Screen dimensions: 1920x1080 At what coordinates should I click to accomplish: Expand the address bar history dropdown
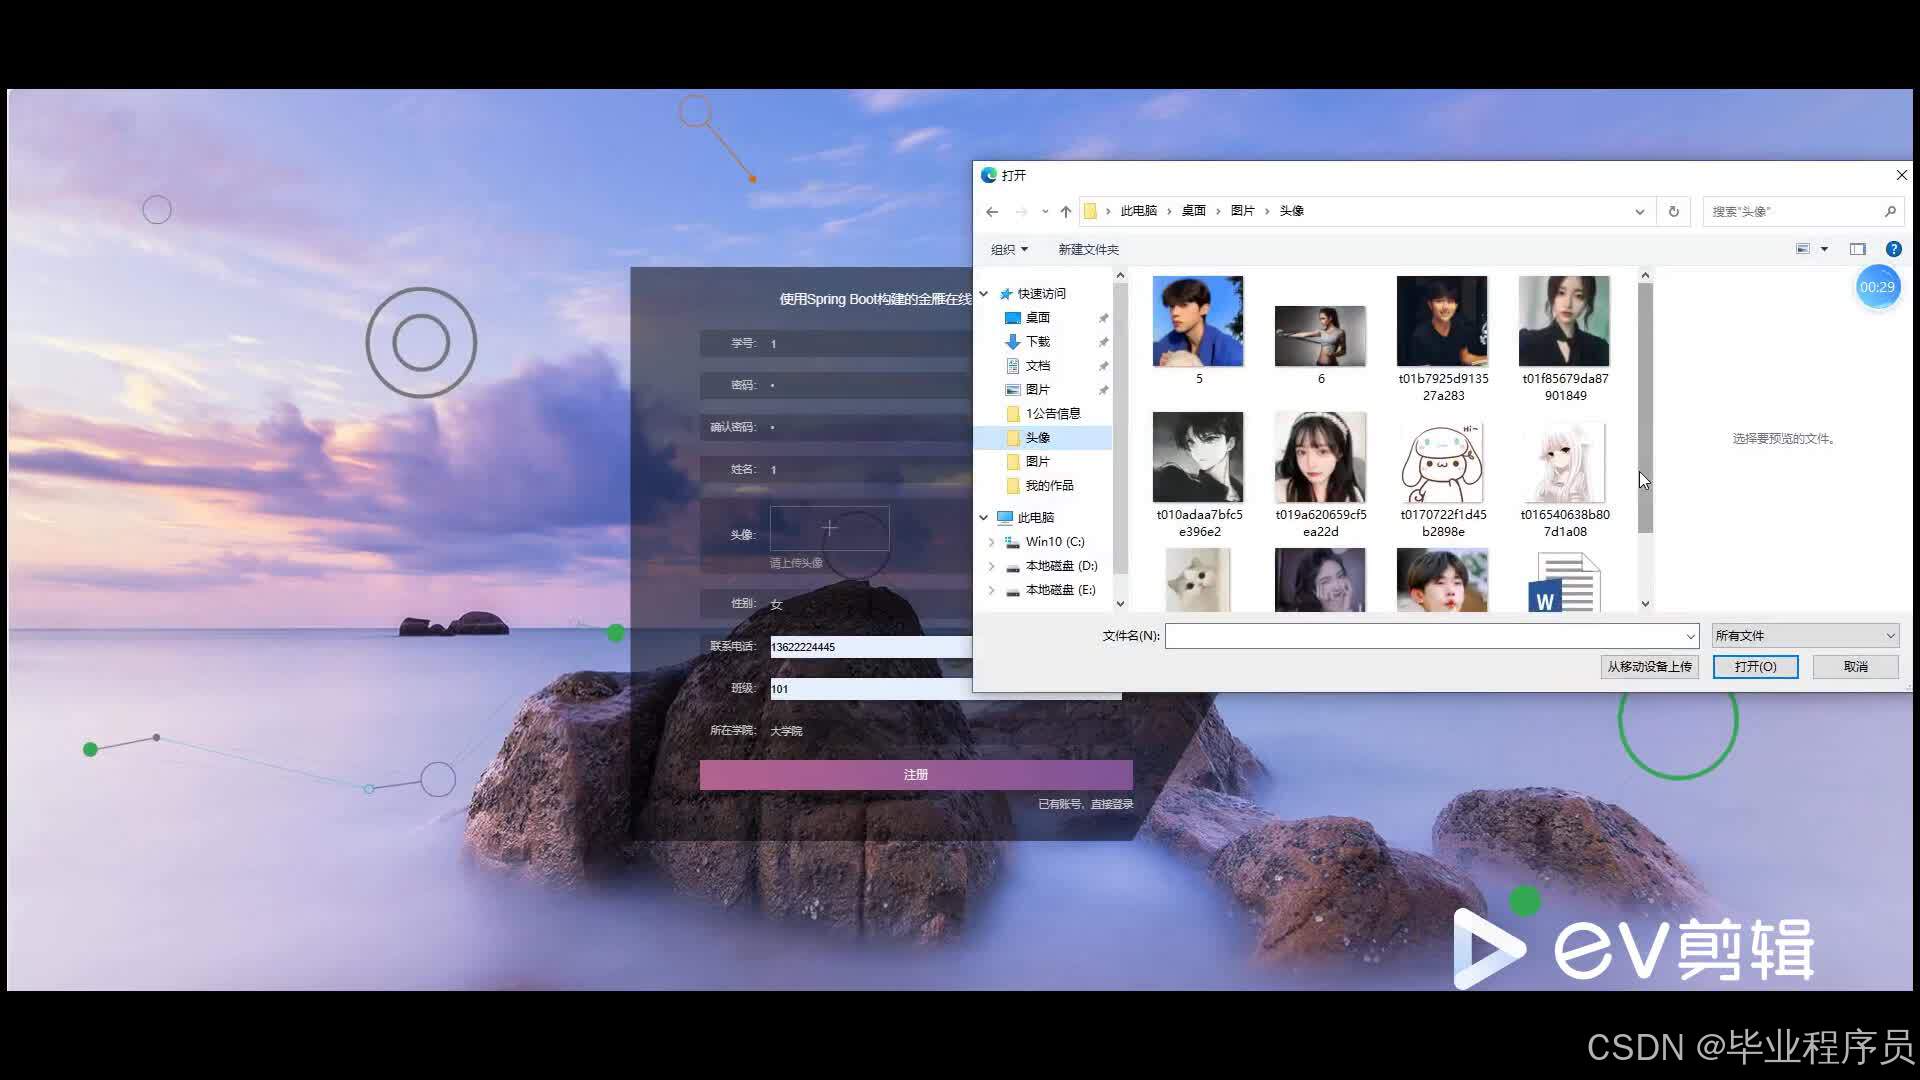click(1639, 211)
